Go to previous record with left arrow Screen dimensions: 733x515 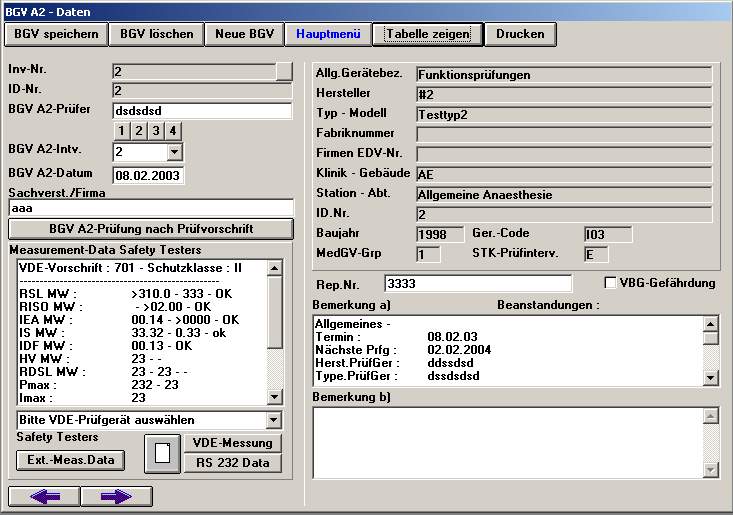coord(44,496)
